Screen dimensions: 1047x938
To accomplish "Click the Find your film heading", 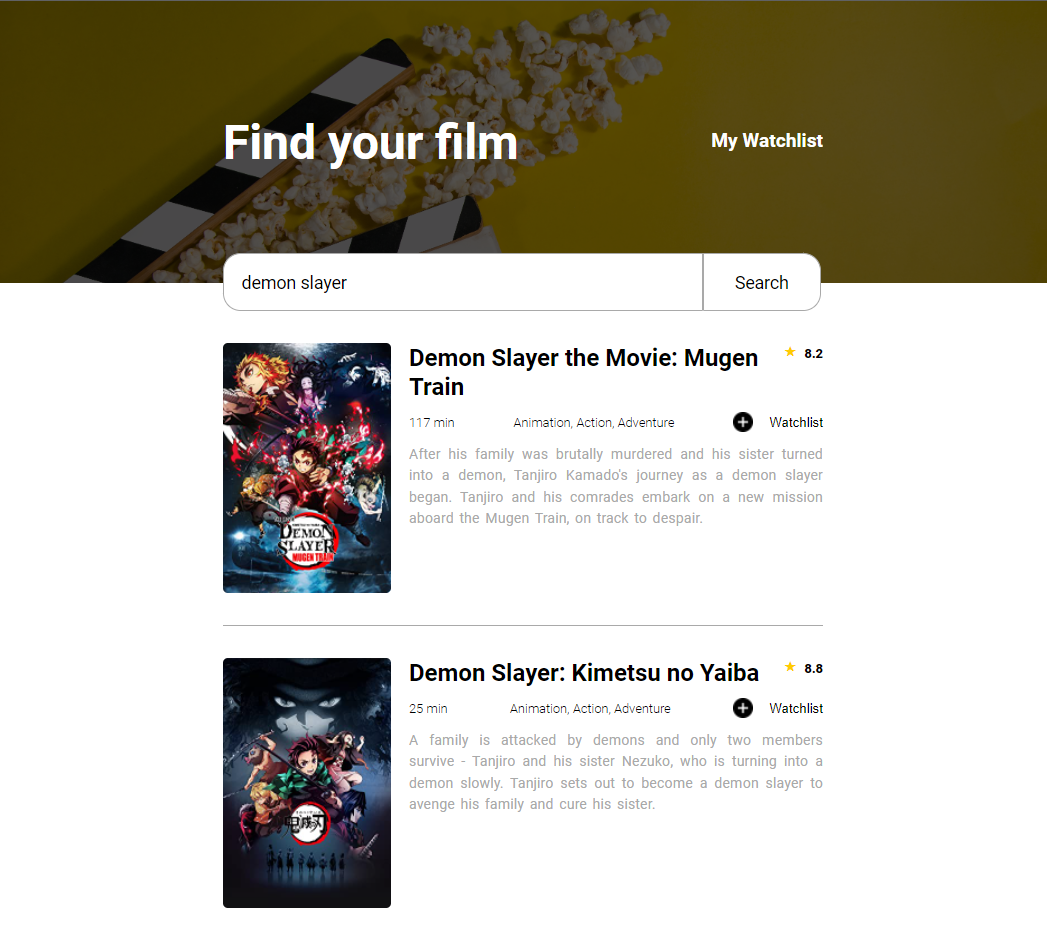I will [371, 143].
